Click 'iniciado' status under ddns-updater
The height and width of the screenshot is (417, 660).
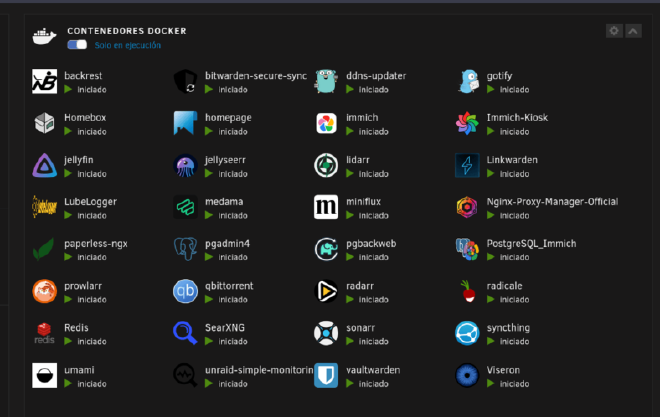pyautogui.click(x=373, y=90)
